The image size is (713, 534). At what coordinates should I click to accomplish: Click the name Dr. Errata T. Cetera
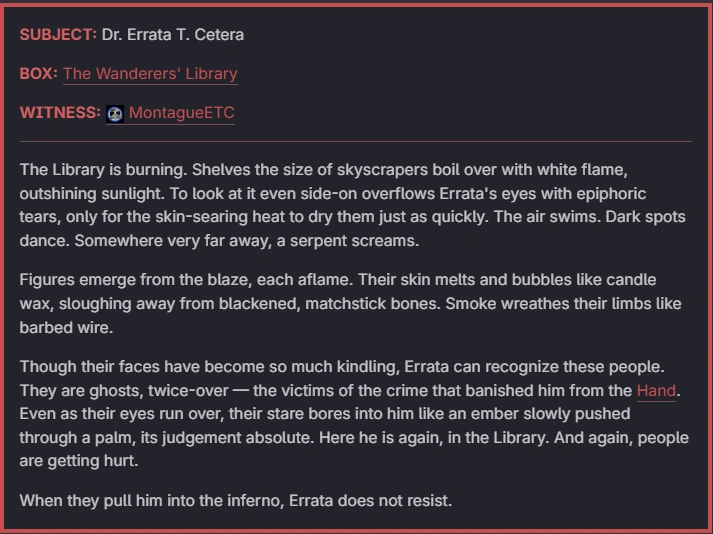coord(172,35)
